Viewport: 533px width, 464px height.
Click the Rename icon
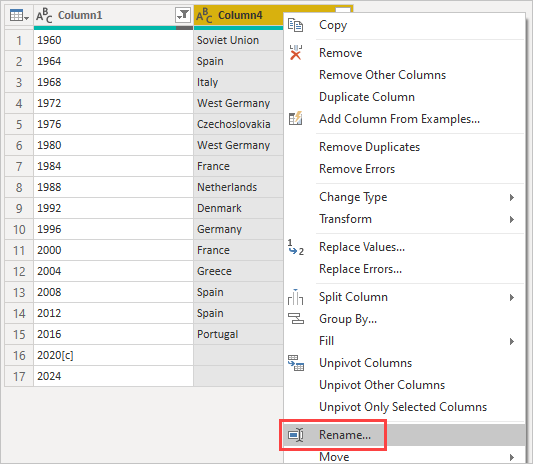click(295, 435)
